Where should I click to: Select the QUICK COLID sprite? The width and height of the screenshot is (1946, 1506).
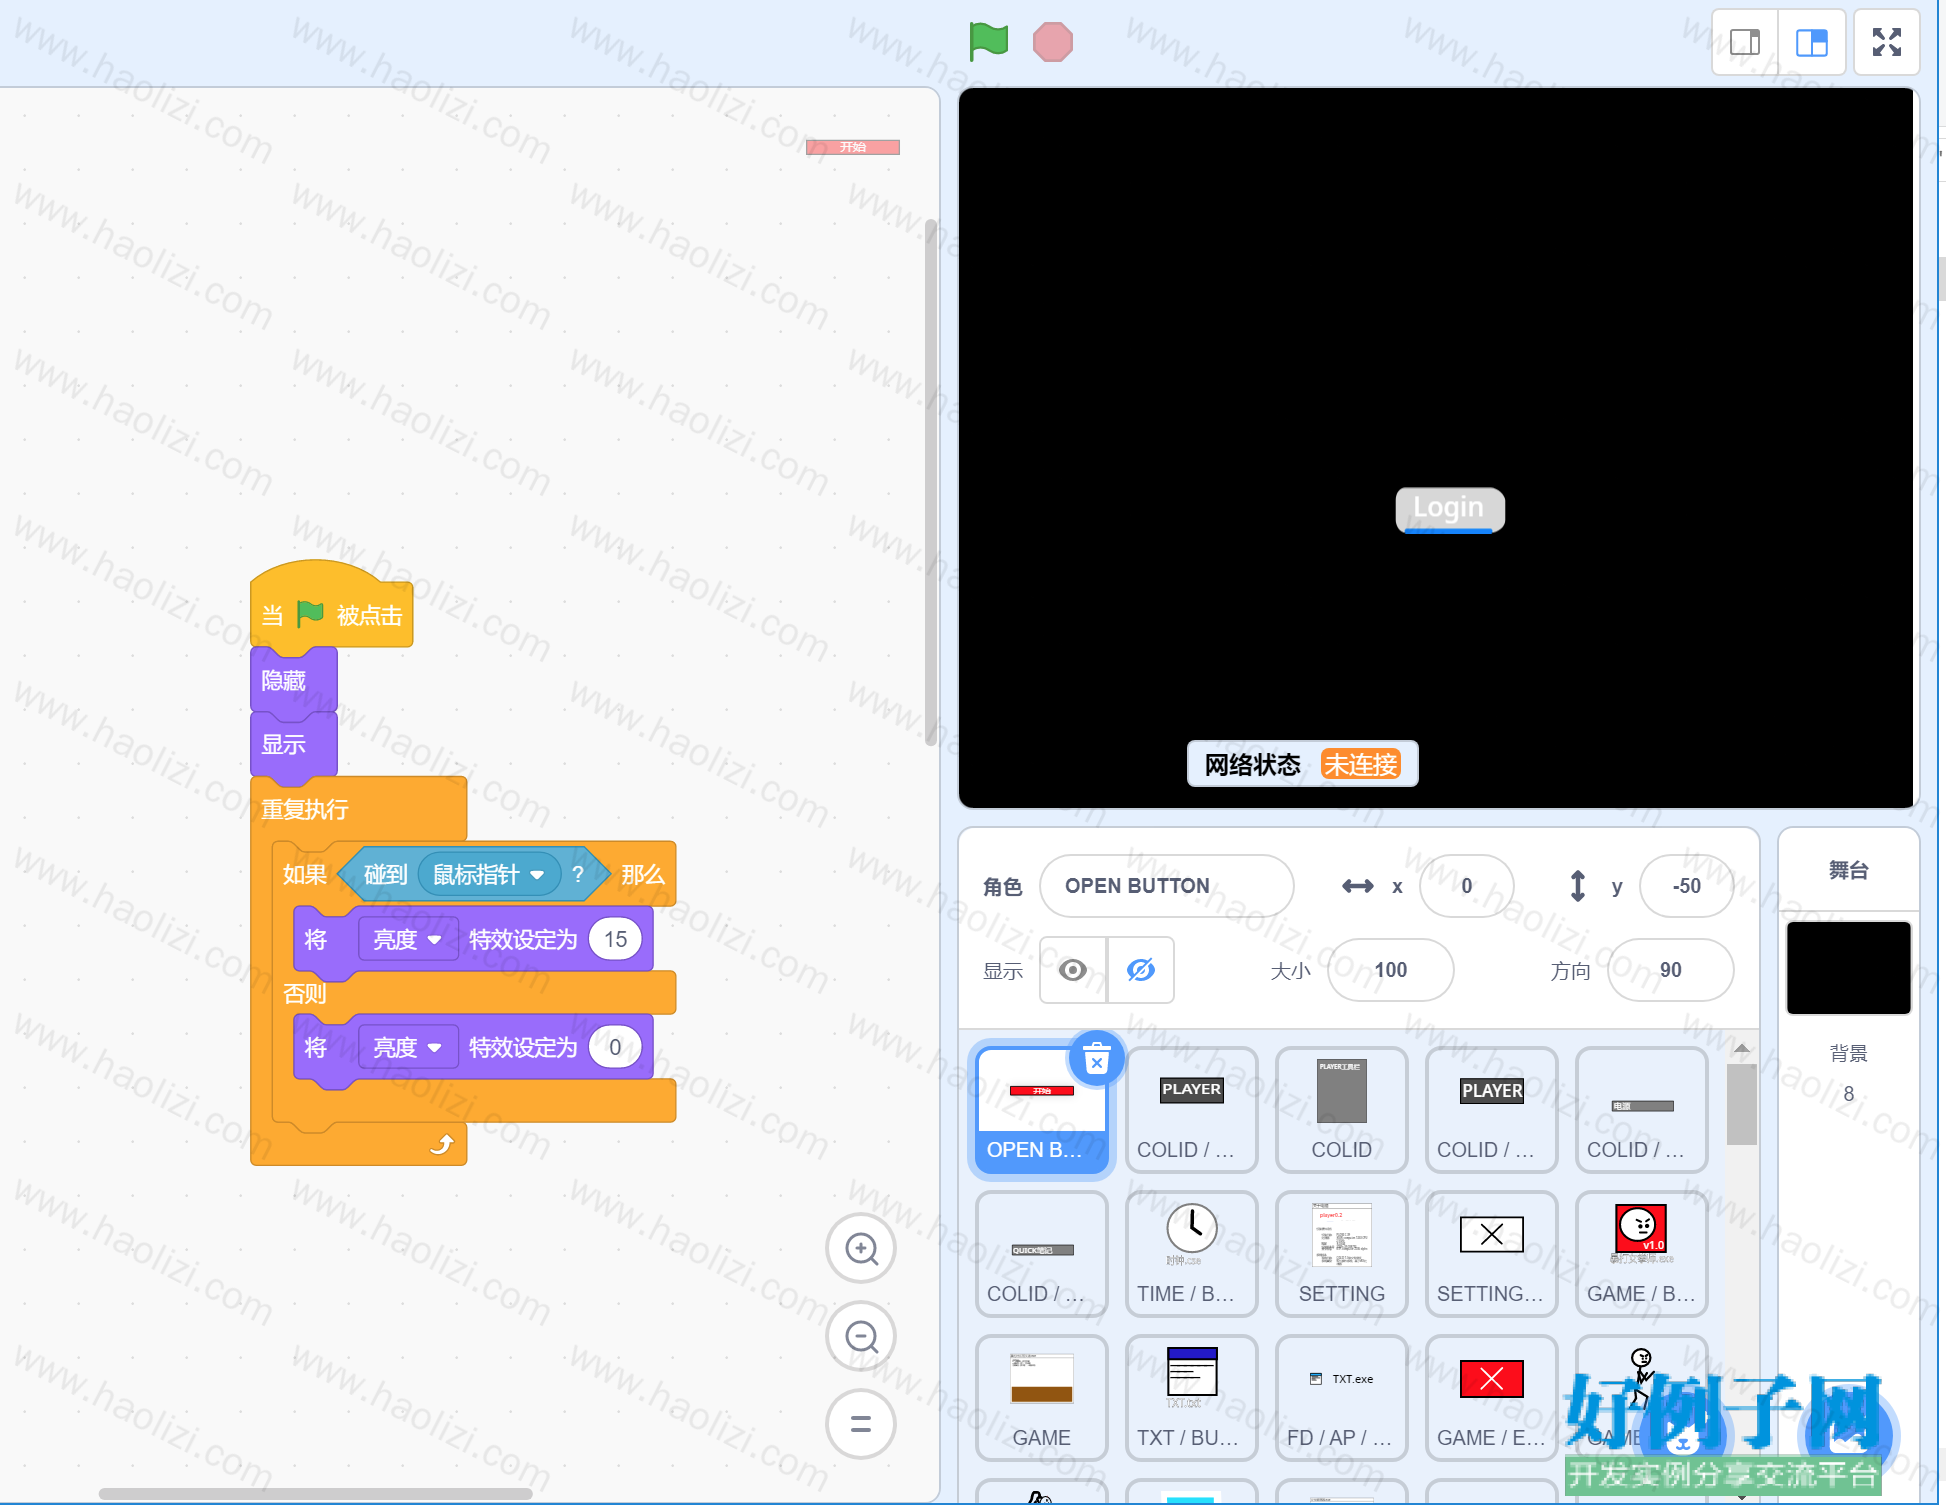click(x=1041, y=1254)
